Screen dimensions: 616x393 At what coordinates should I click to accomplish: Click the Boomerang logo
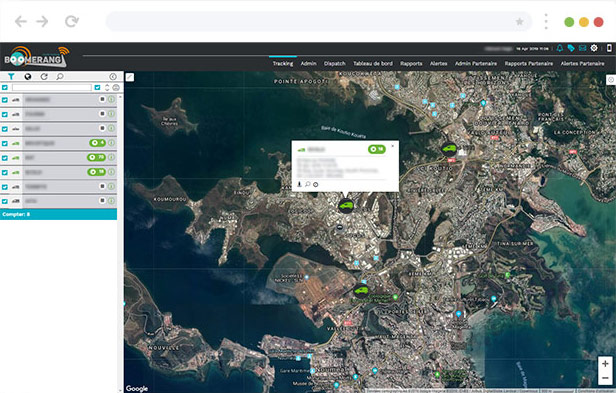37,57
